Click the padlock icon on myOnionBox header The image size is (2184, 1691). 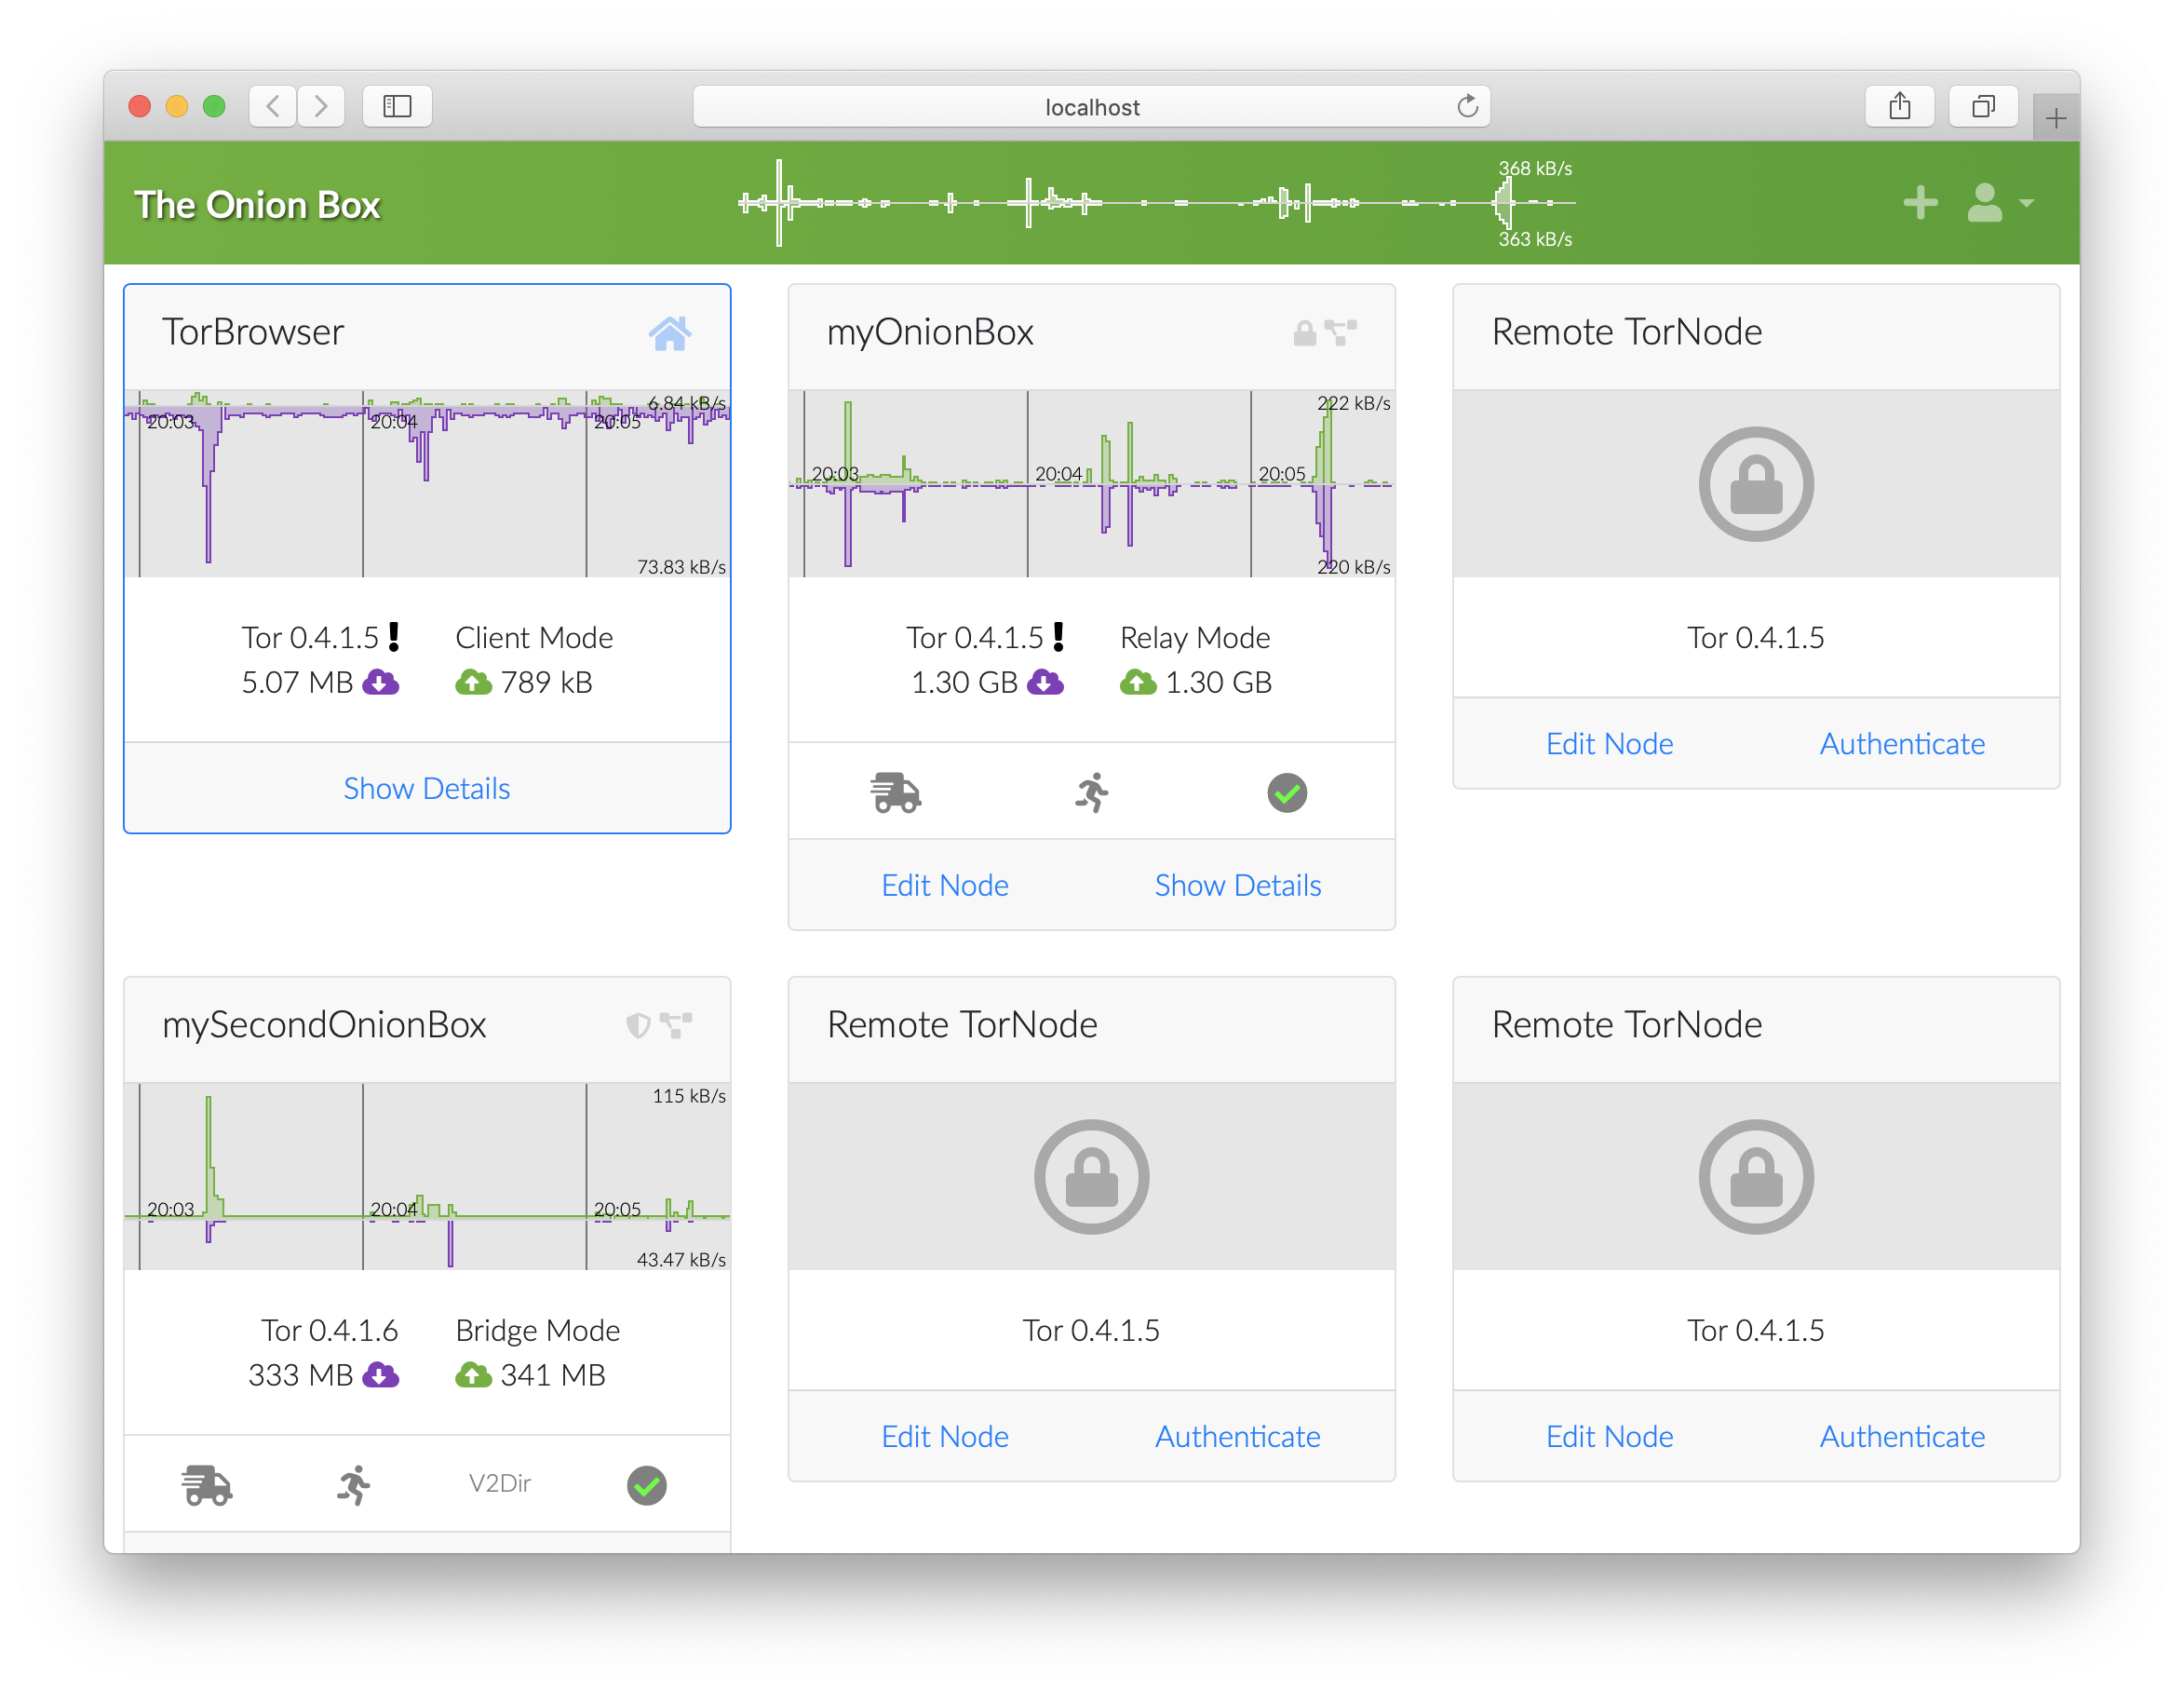point(1304,333)
